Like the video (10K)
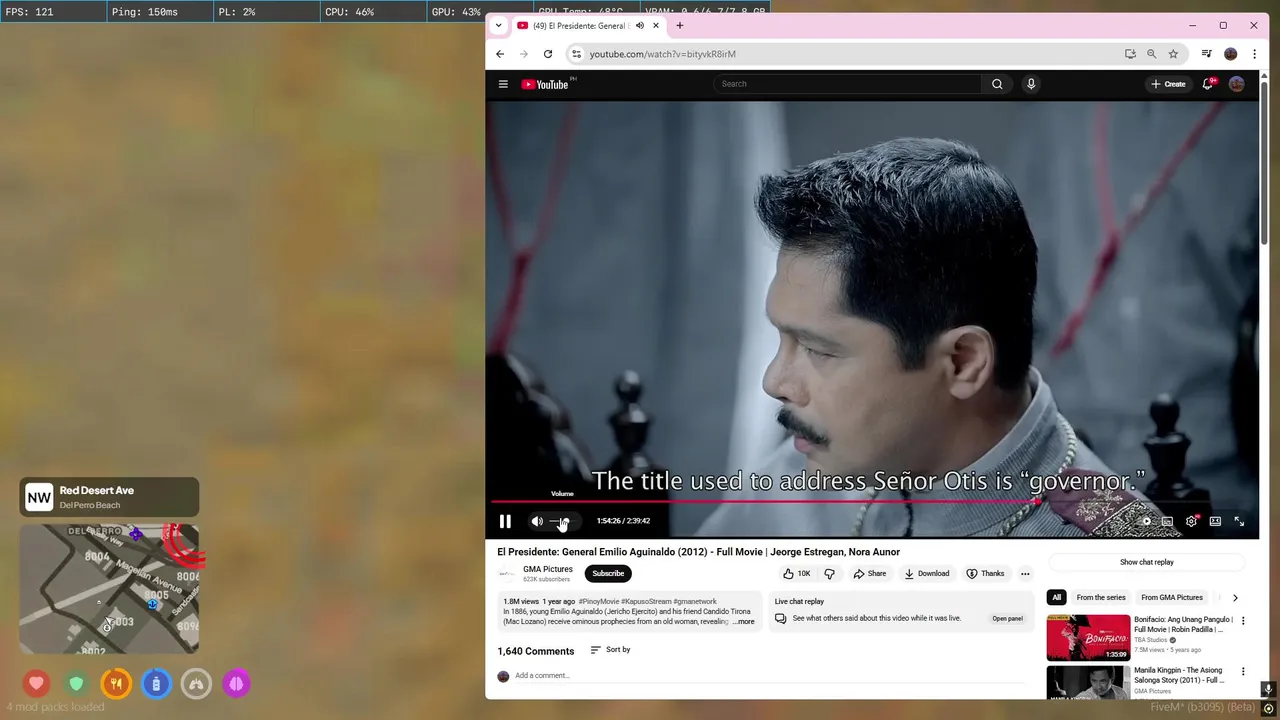The width and height of the screenshot is (1280, 720). pos(797,574)
